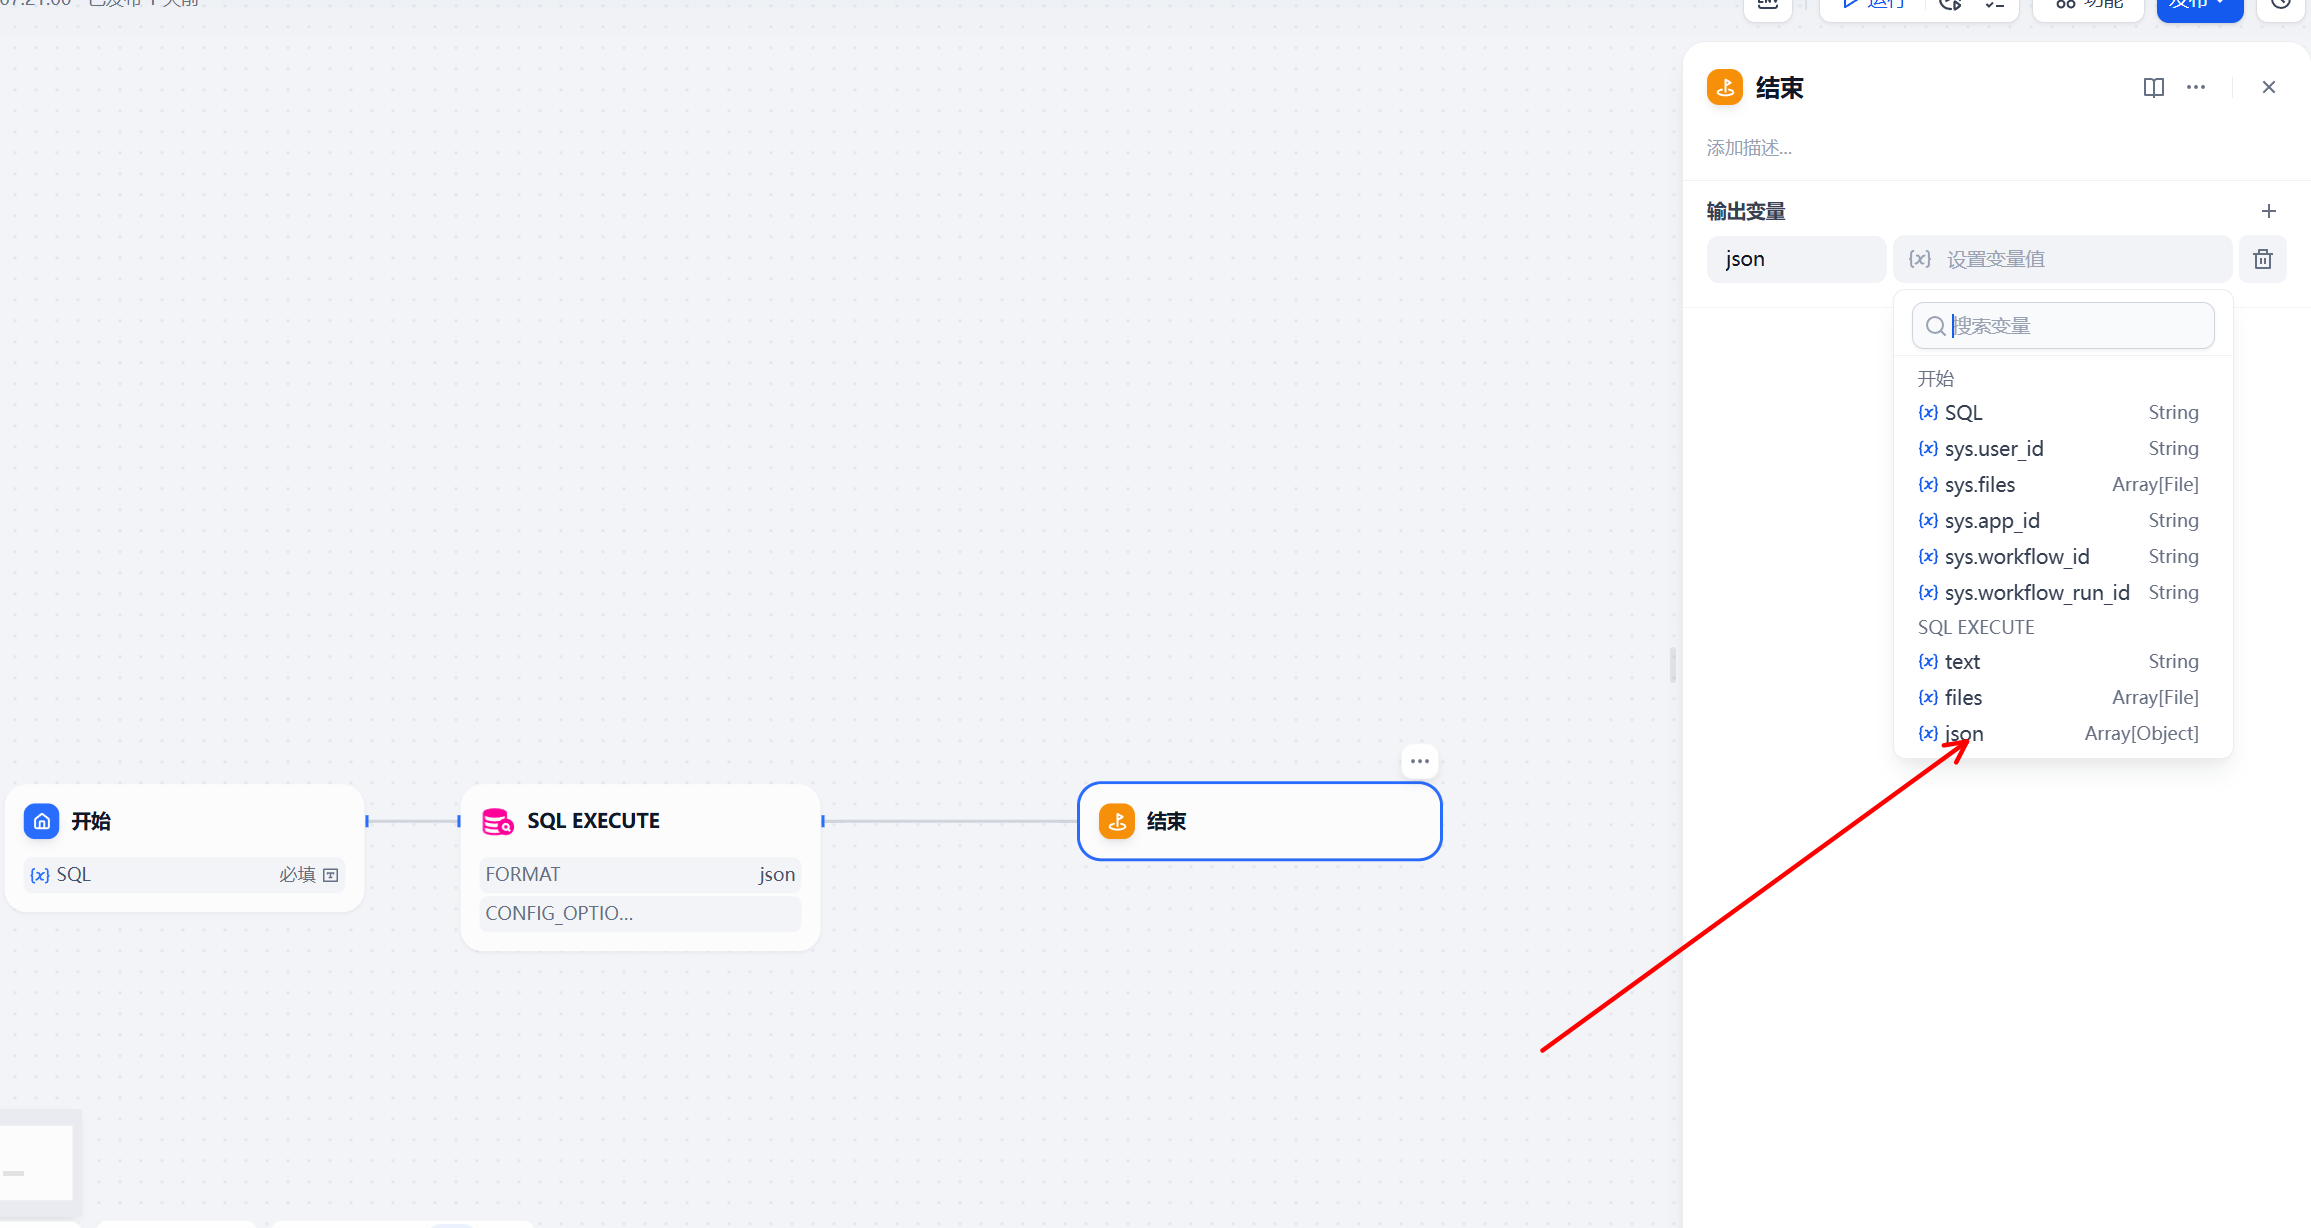
Task: Open three-dot menu above 结束 node
Action: (x=1419, y=761)
